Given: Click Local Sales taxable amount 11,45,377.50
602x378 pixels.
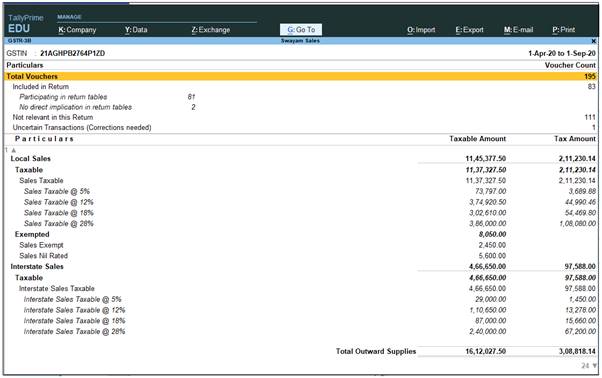Looking at the screenshot, I should tap(486, 158).
